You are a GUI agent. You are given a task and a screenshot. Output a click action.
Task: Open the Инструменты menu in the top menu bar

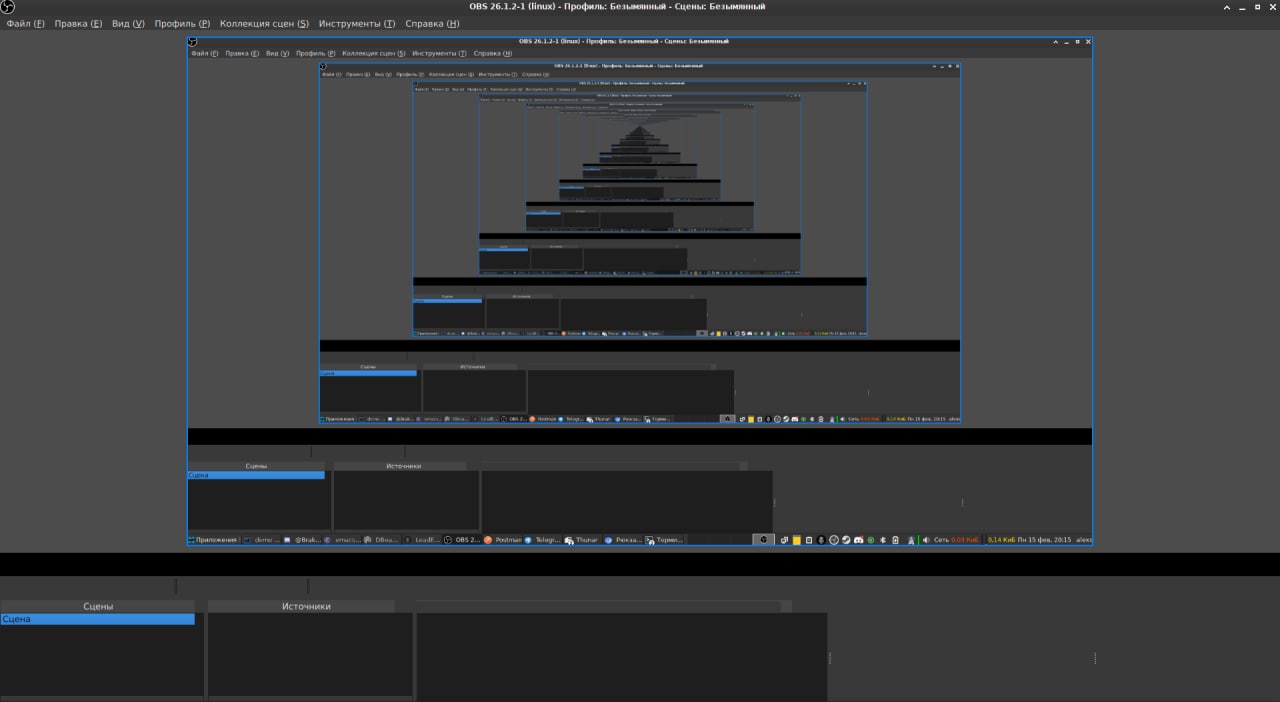pyautogui.click(x=357, y=23)
